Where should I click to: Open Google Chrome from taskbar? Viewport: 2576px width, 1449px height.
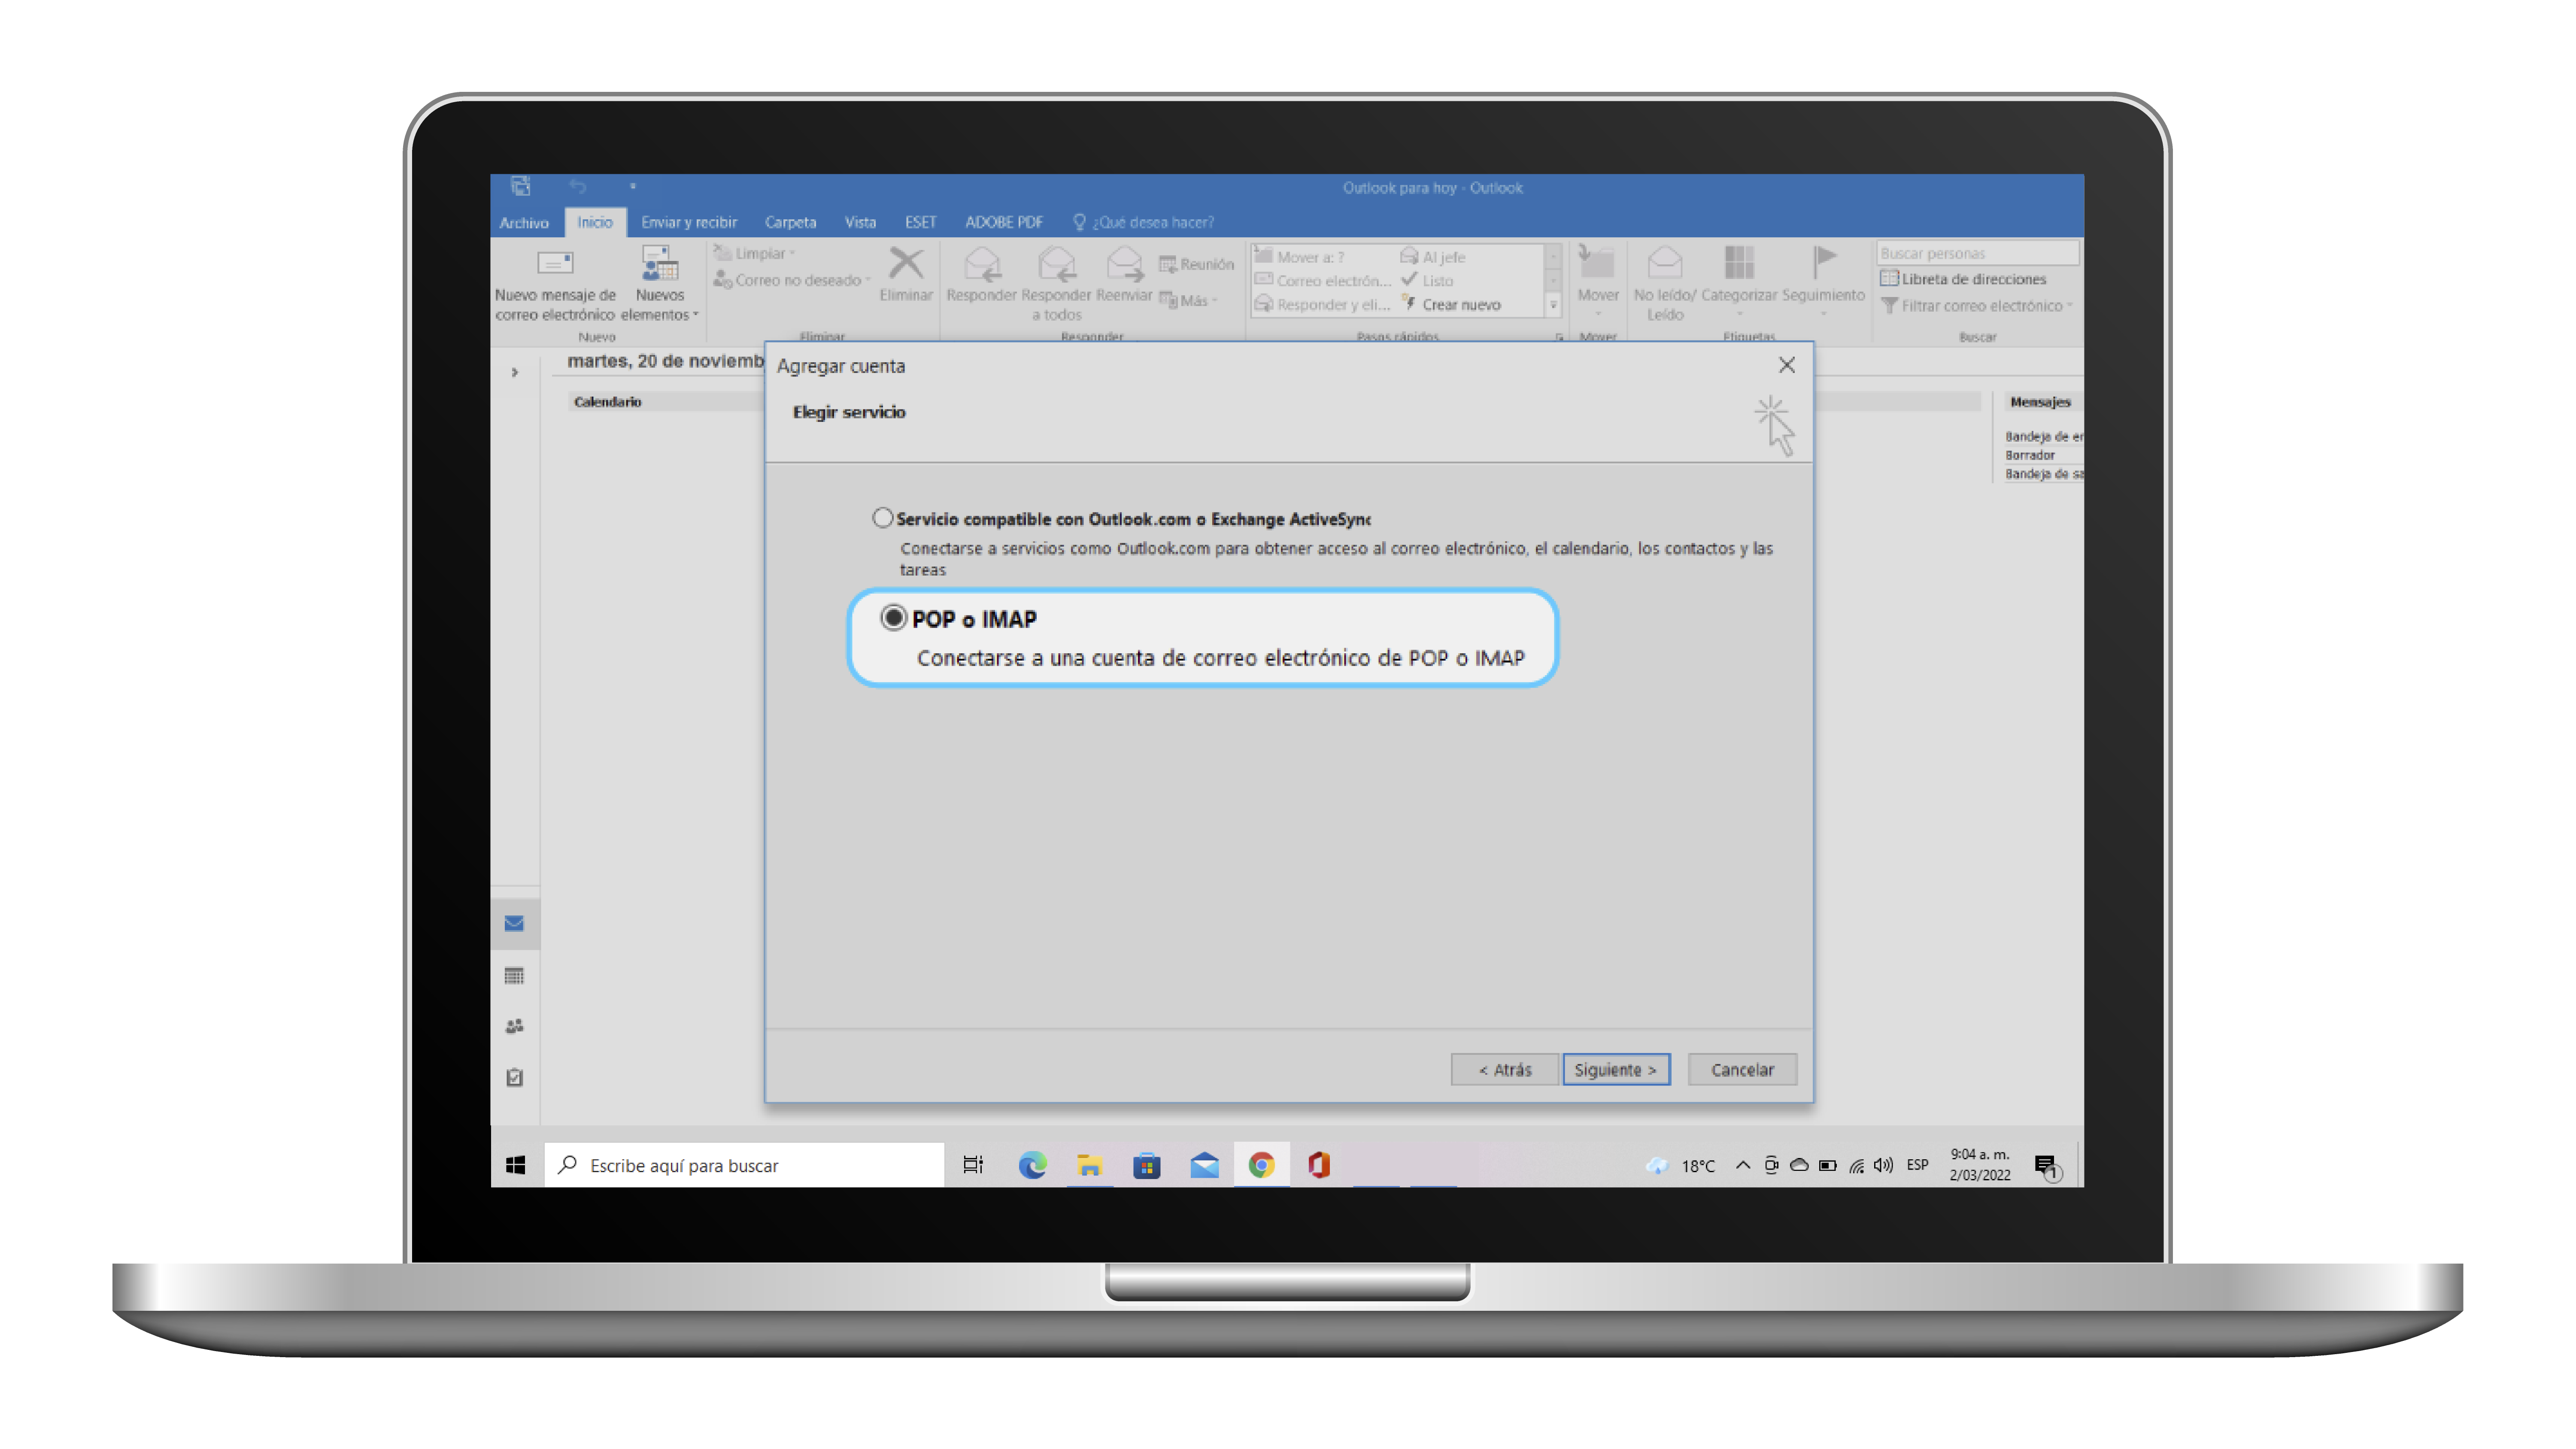pyautogui.click(x=1261, y=1165)
